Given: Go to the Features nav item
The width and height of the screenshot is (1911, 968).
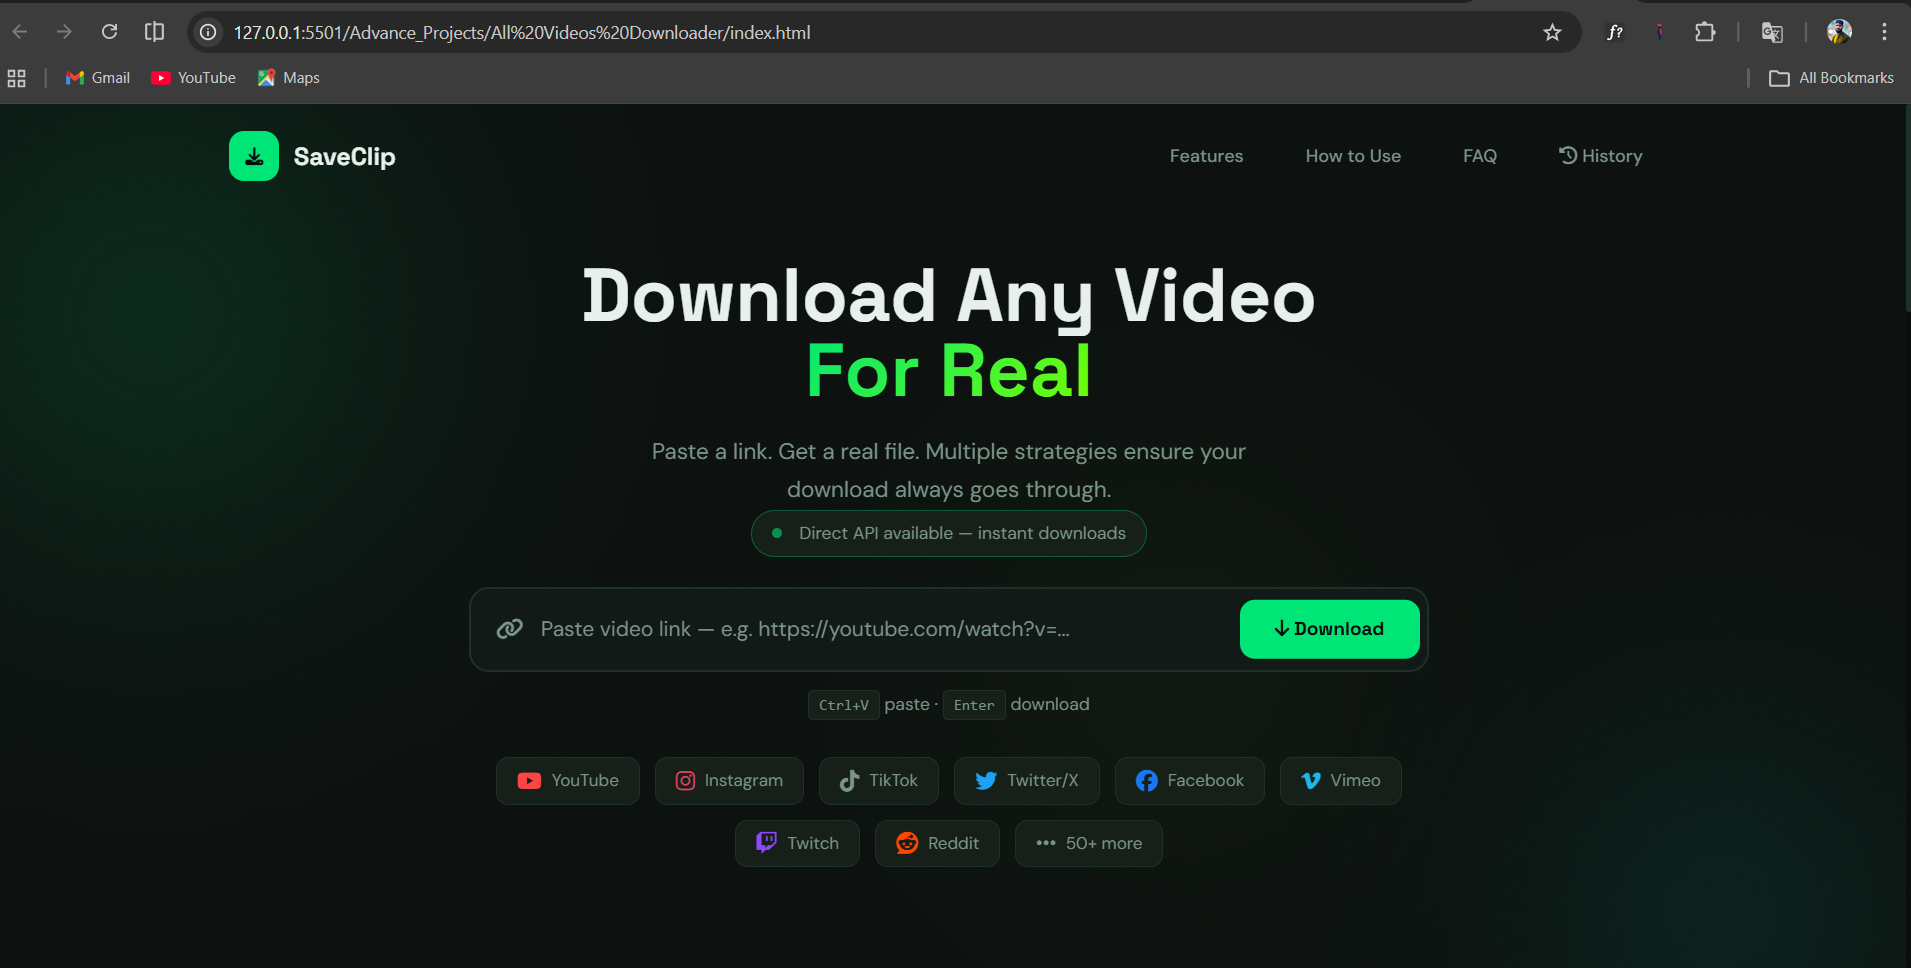Looking at the screenshot, I should pos(1206,156).
